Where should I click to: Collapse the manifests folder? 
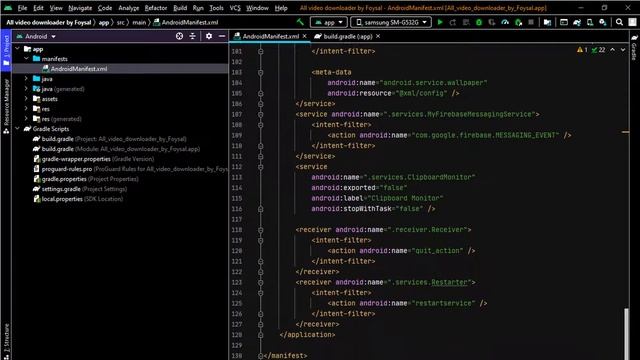click(27, 59)
